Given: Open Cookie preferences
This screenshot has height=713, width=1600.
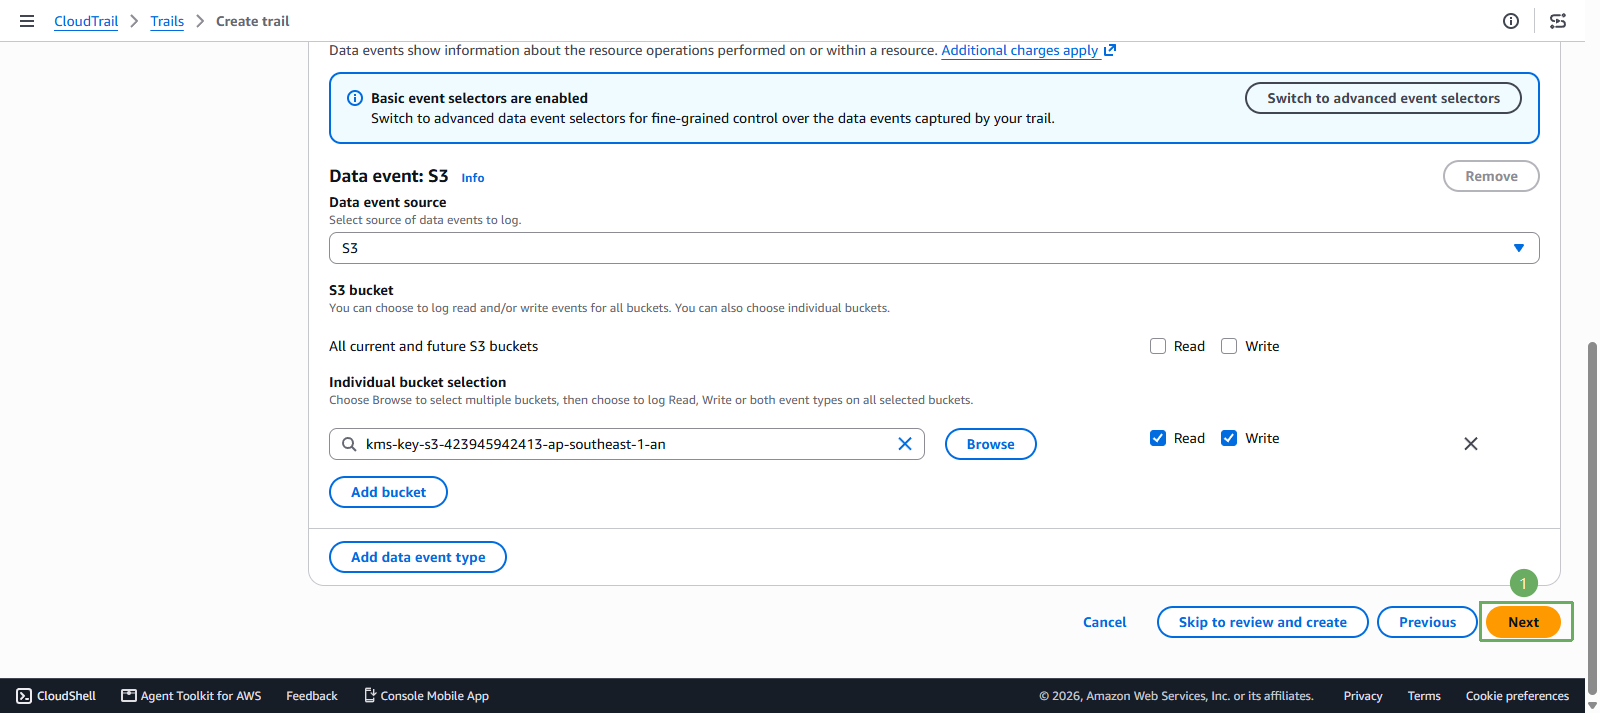Looking at the screenshot, I should coord(1517,696).
